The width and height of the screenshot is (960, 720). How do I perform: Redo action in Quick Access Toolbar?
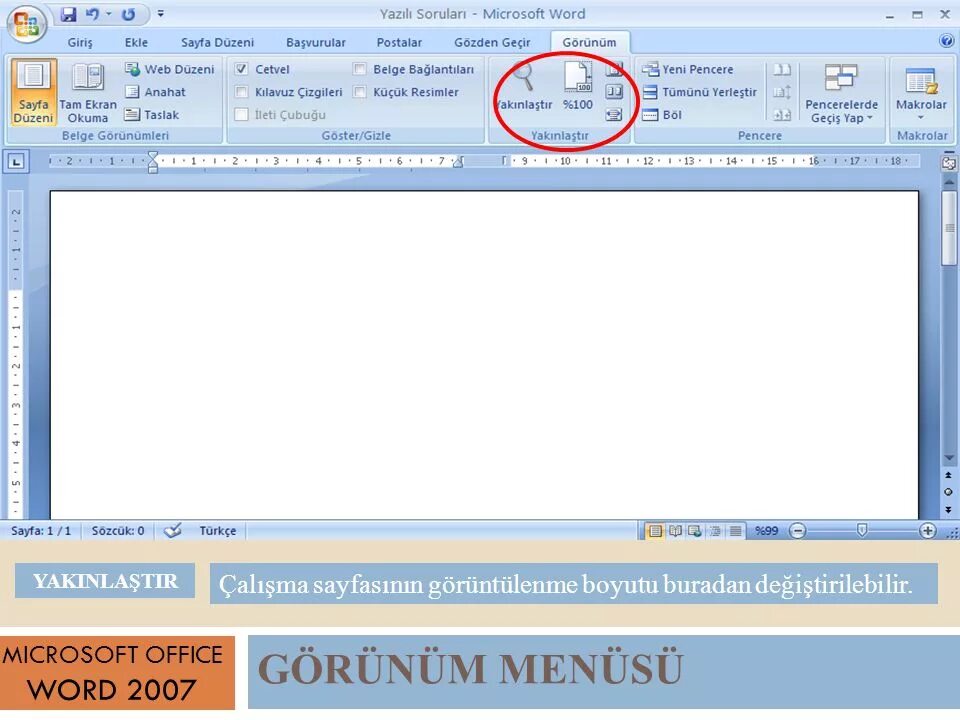tap(128, 14)
